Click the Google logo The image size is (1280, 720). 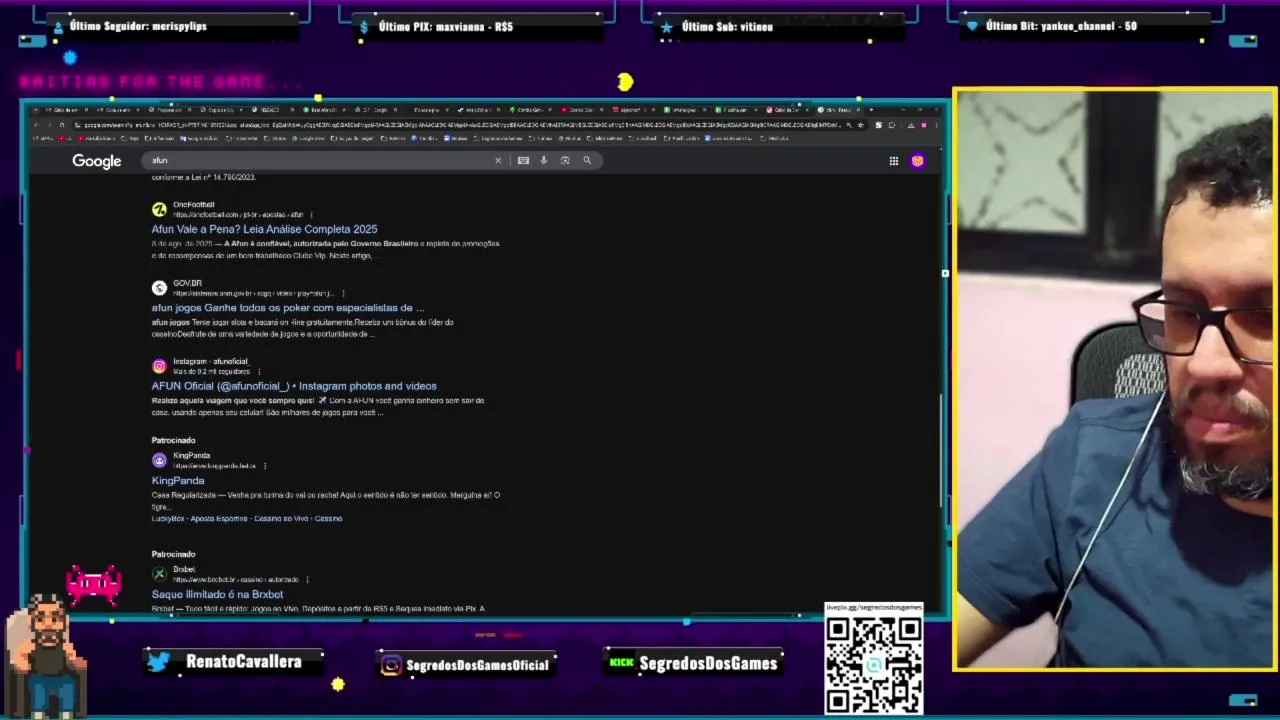pos(97,161)
